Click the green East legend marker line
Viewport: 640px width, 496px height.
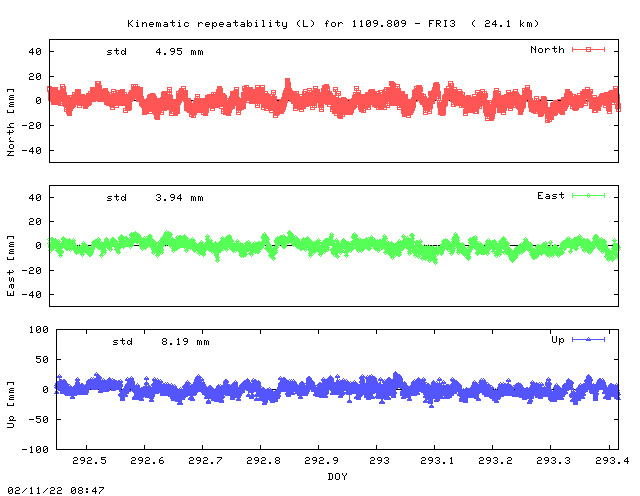[588, 196]
